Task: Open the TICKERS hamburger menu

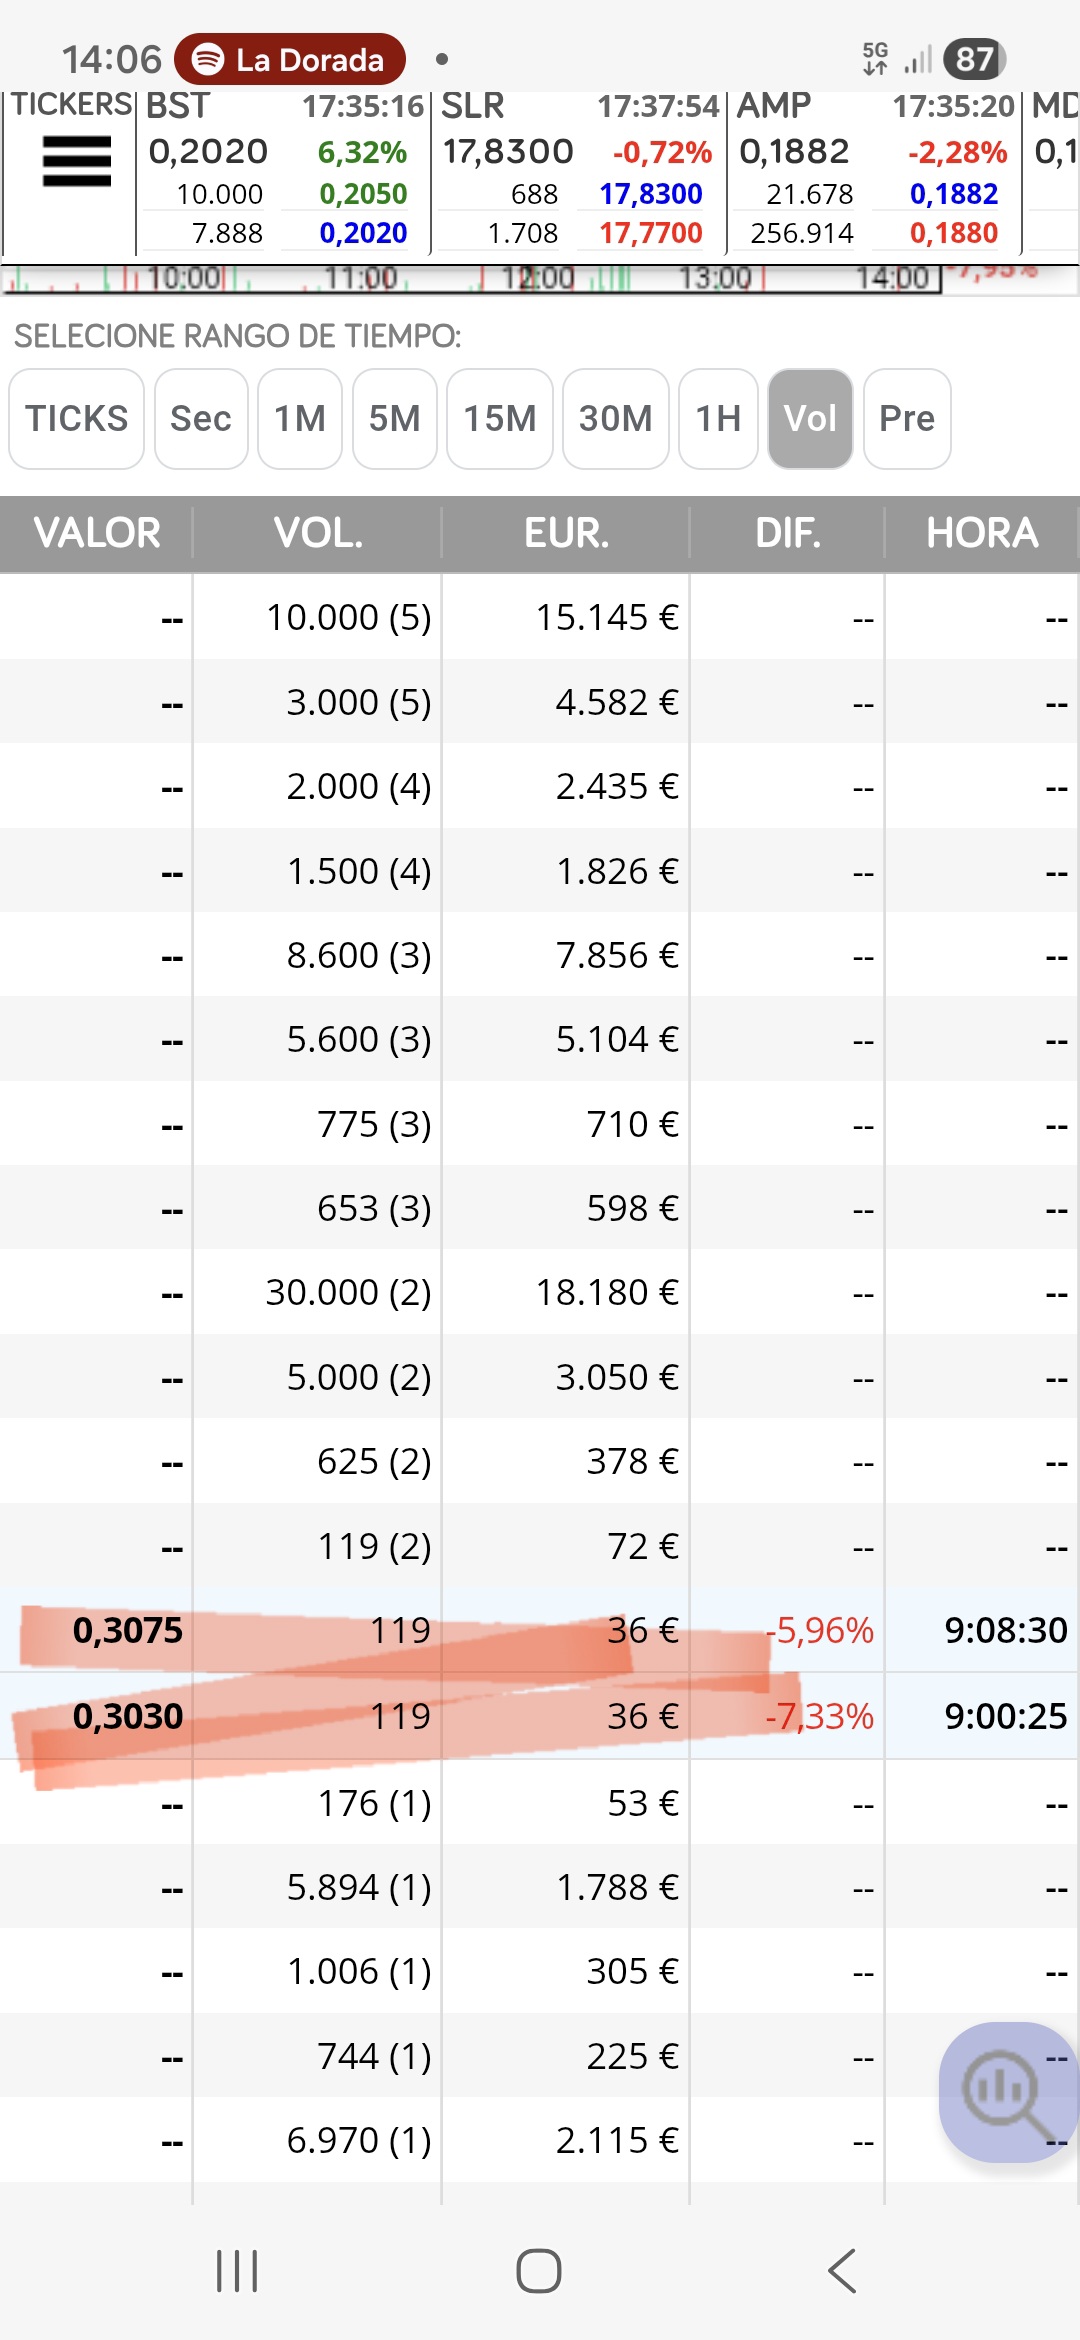Action: pos(76,161)
